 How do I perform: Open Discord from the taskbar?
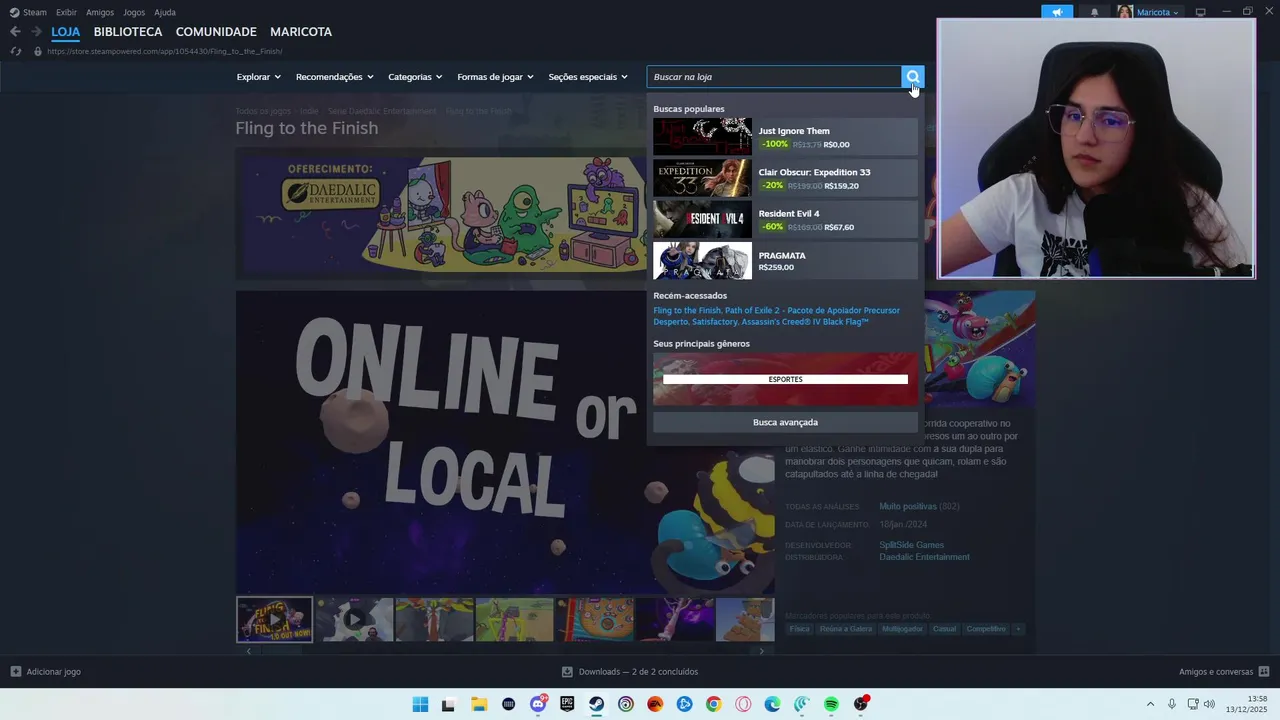[538, 704]
